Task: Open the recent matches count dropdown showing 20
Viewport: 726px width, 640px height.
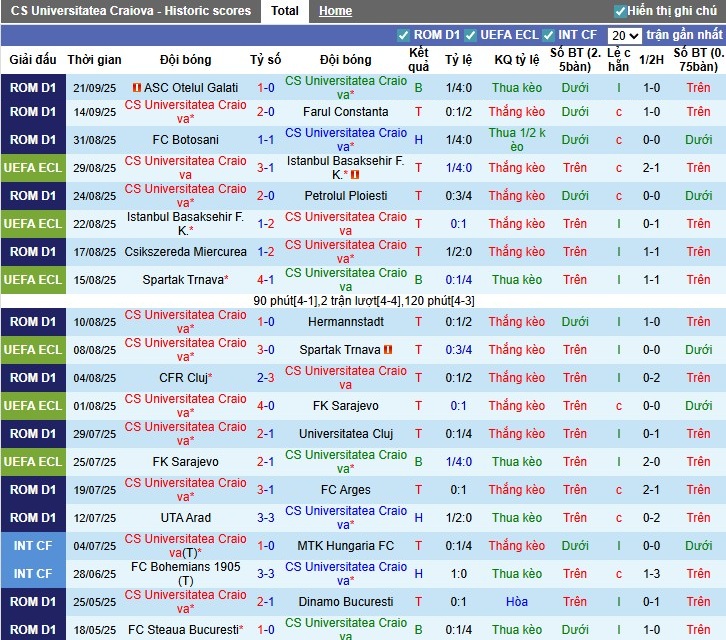Action: (x=624, y=35)
